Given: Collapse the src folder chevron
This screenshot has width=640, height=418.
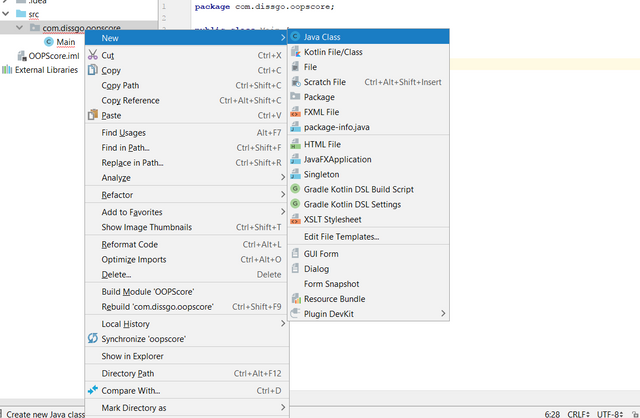Looking at the screenshot, I should 6,14.
